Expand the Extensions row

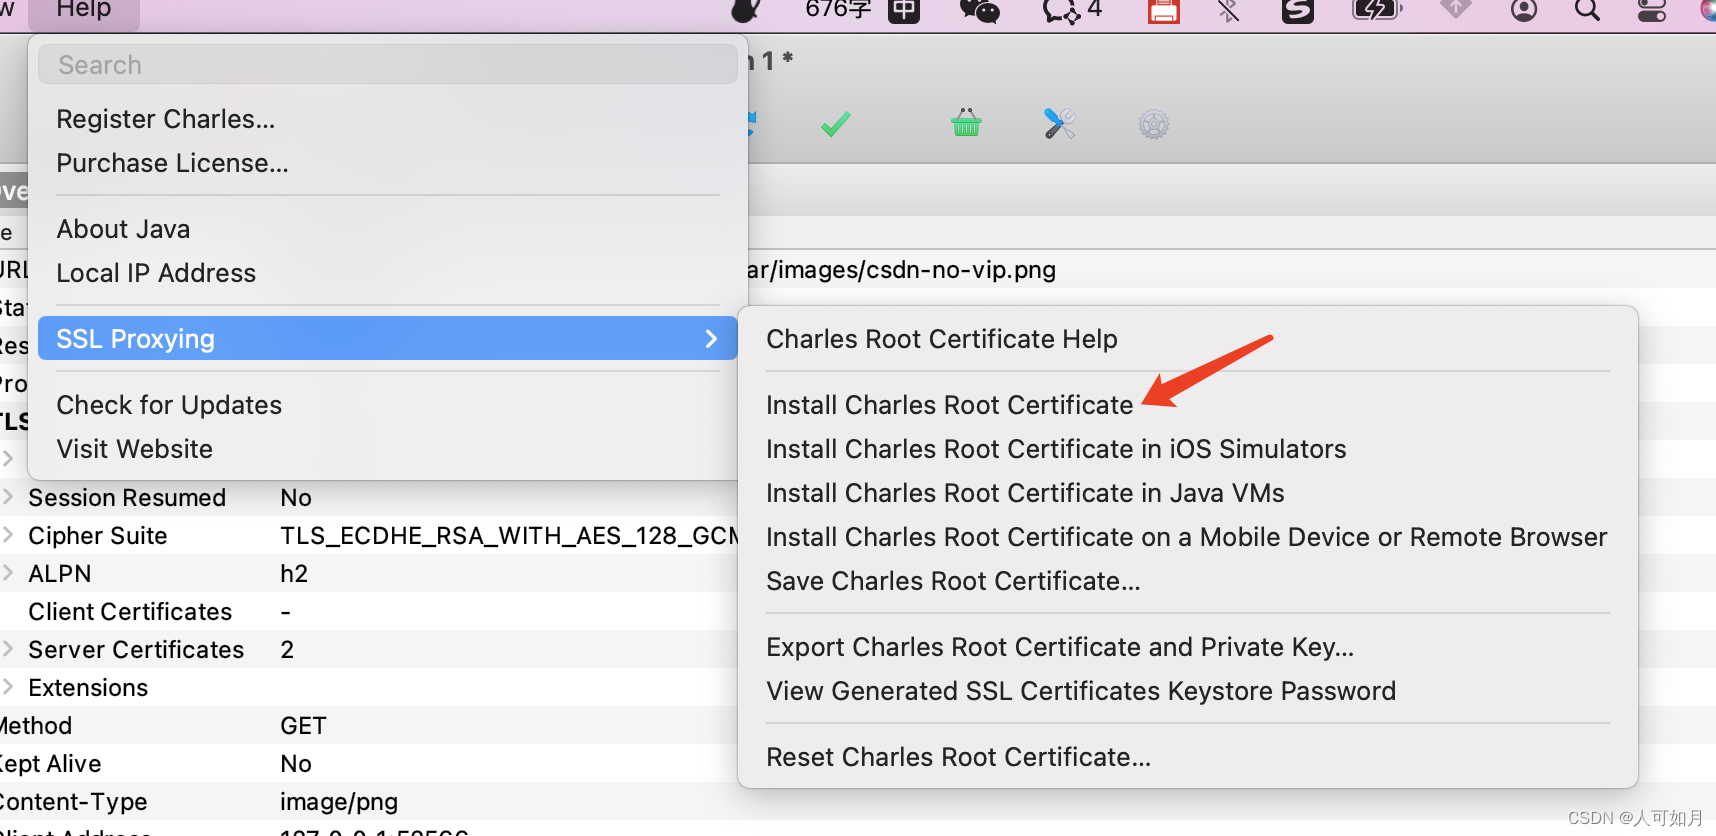coord(8,687)
